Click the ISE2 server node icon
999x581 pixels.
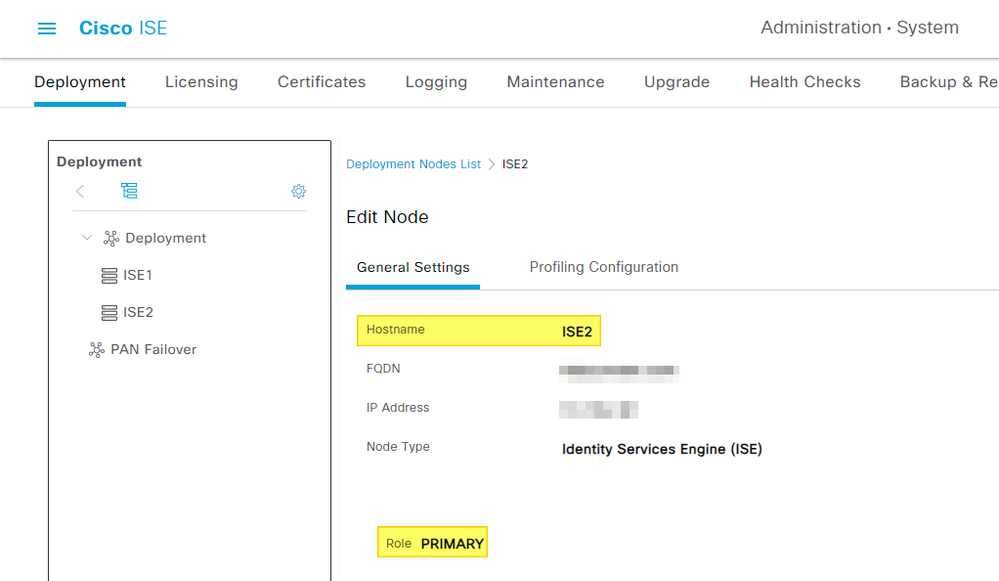(x=109, y=312)
